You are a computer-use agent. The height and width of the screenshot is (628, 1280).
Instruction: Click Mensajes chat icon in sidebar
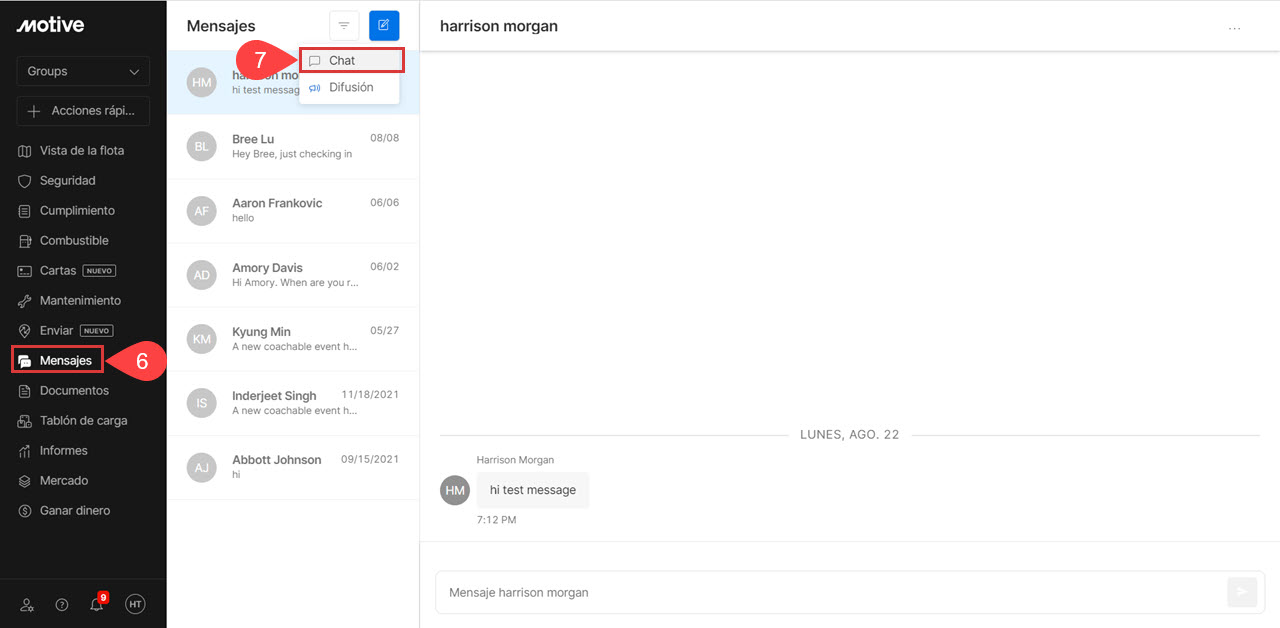point(26,361)
